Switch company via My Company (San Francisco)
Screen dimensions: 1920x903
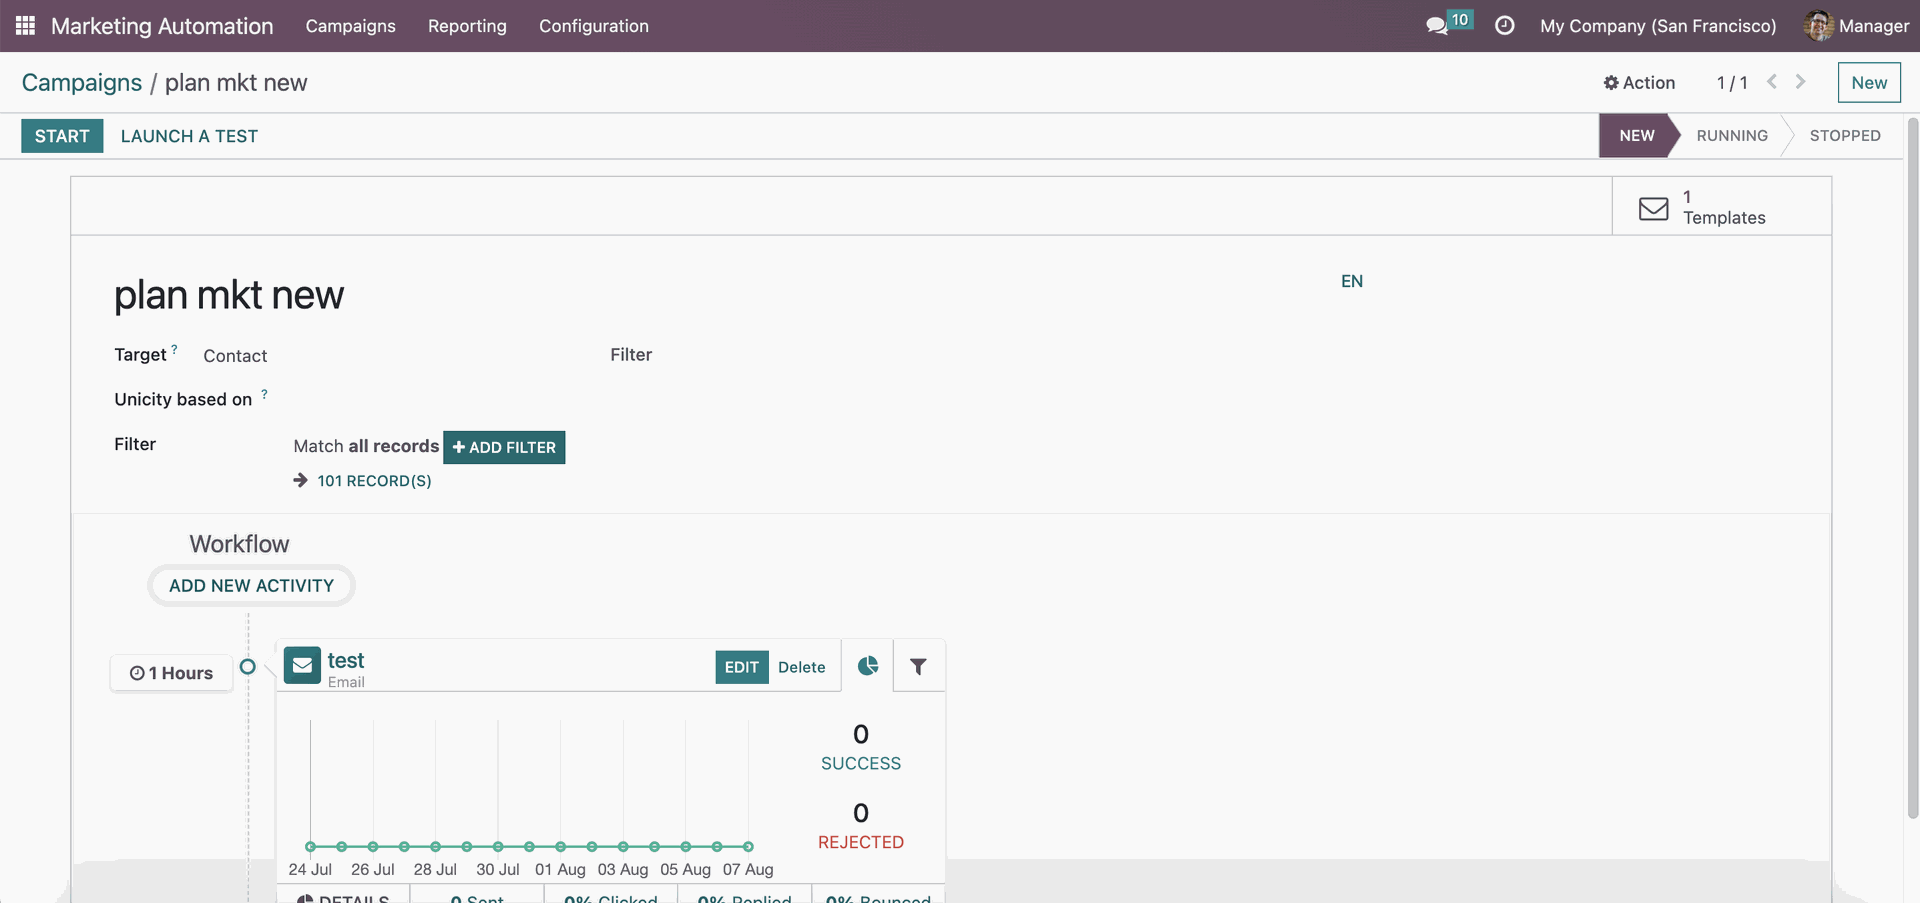tap(1657, 26)
